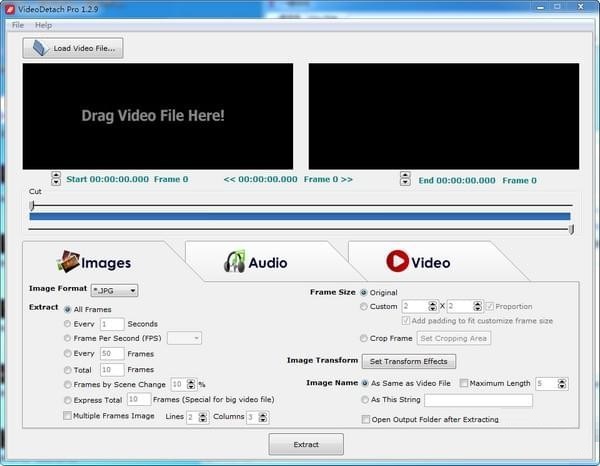Click the As This String text field

coord(478,400)
